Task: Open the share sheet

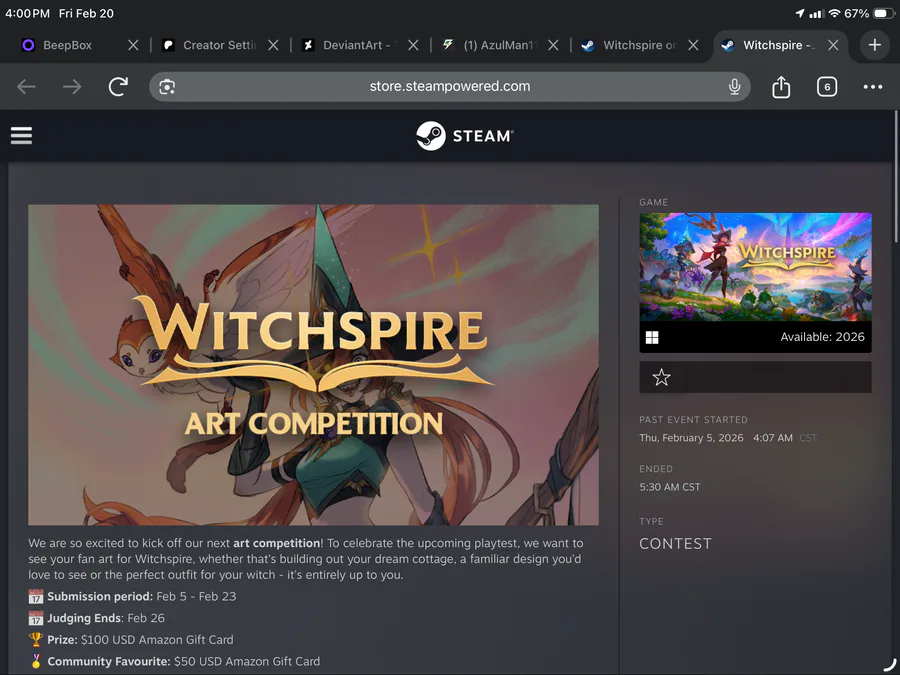Action: (x=781, y=87)
